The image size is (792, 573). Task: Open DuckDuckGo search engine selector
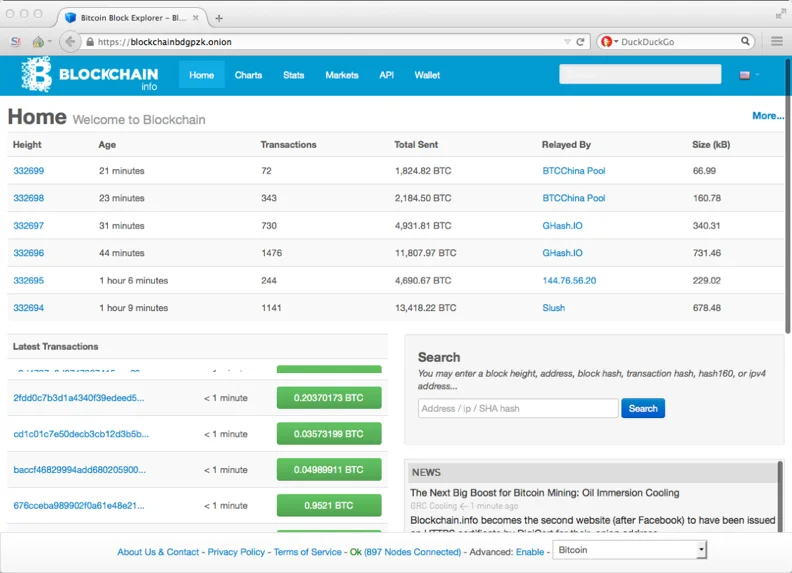(x=609, y=42)
